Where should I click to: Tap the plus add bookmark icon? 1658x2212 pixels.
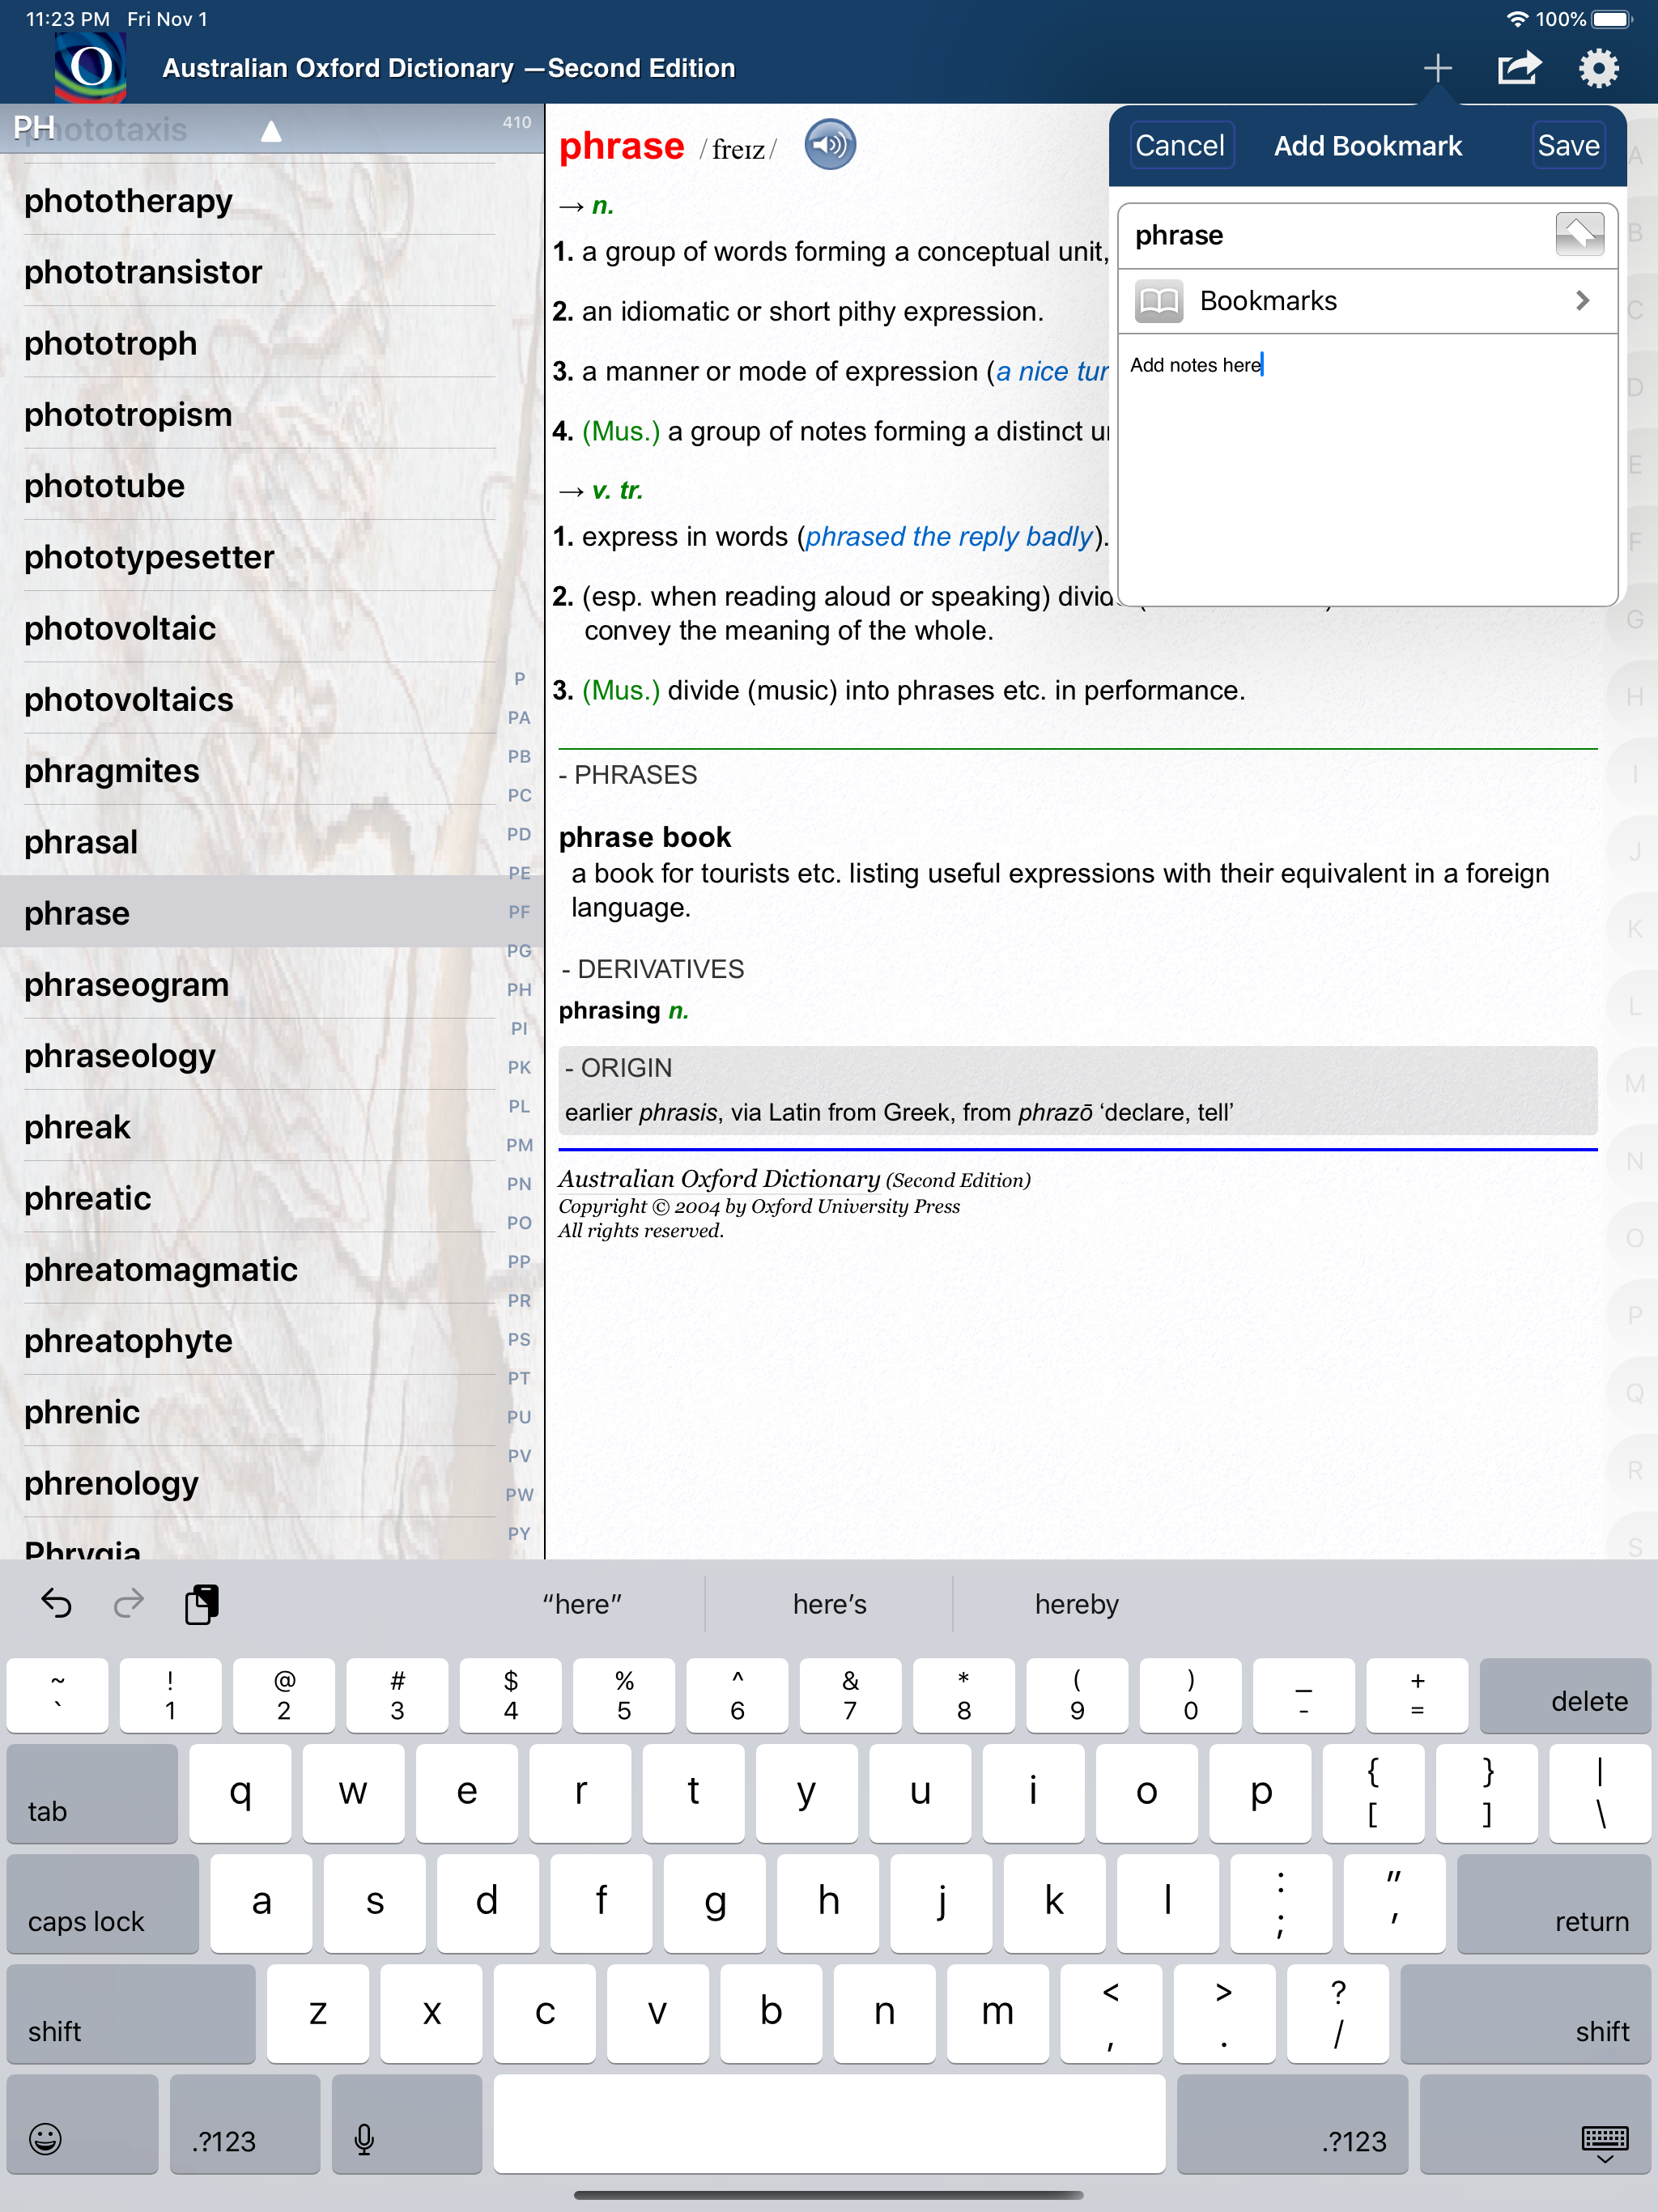1437,68
